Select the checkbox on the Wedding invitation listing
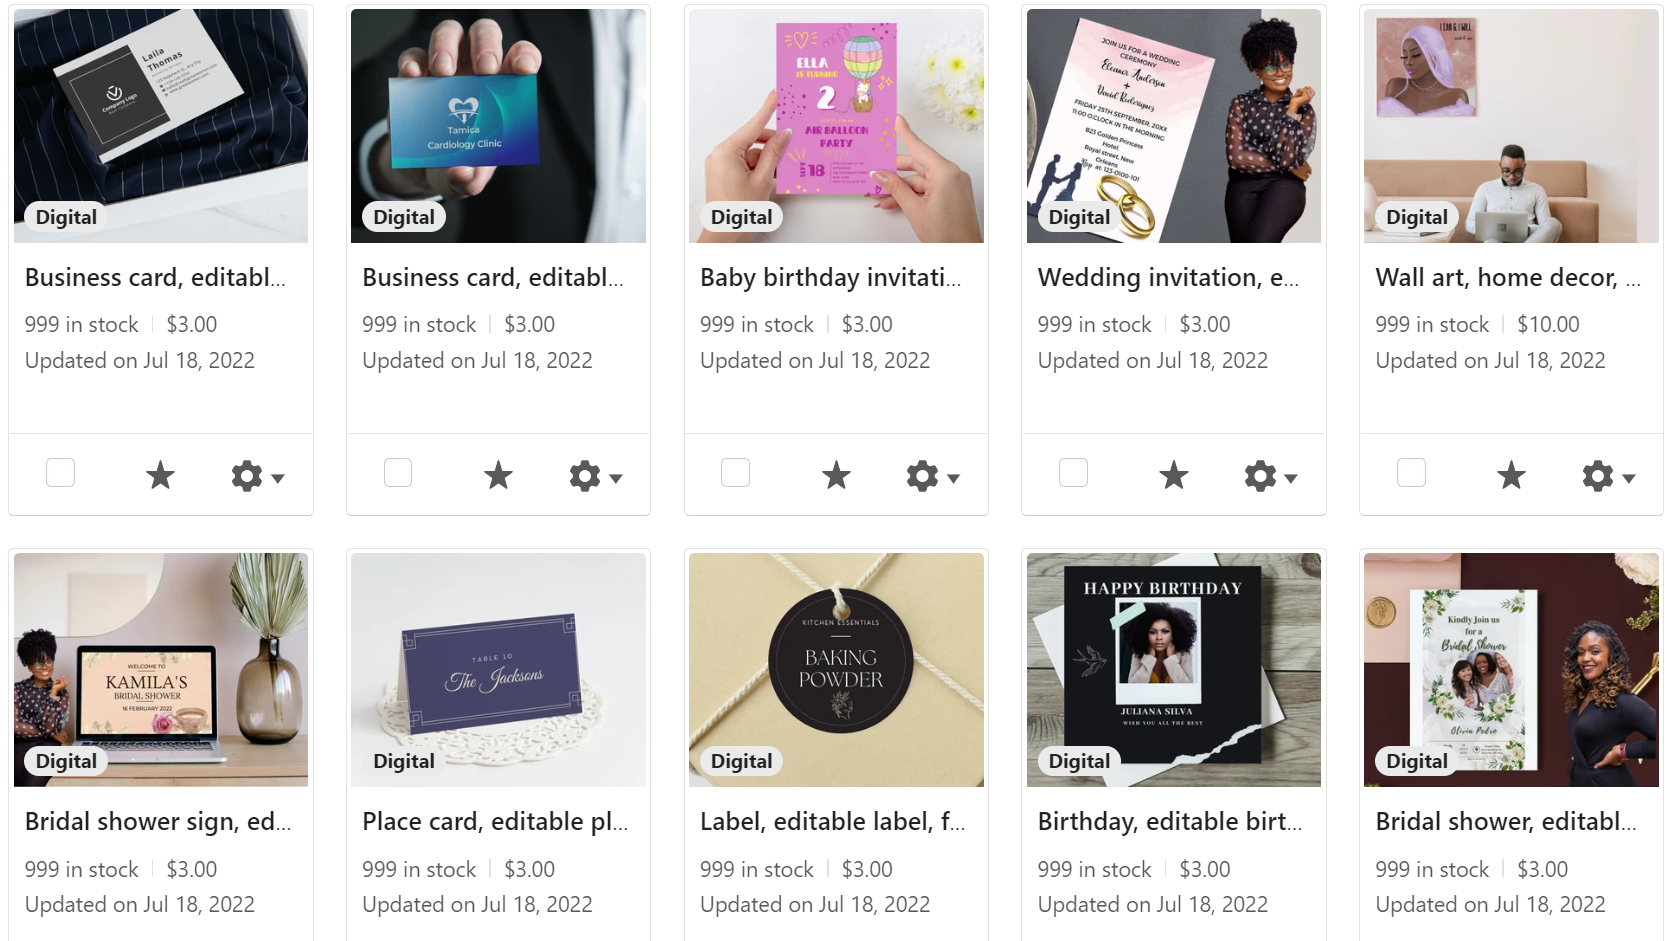The image size is (1679, 941). tap(1073, 472)
